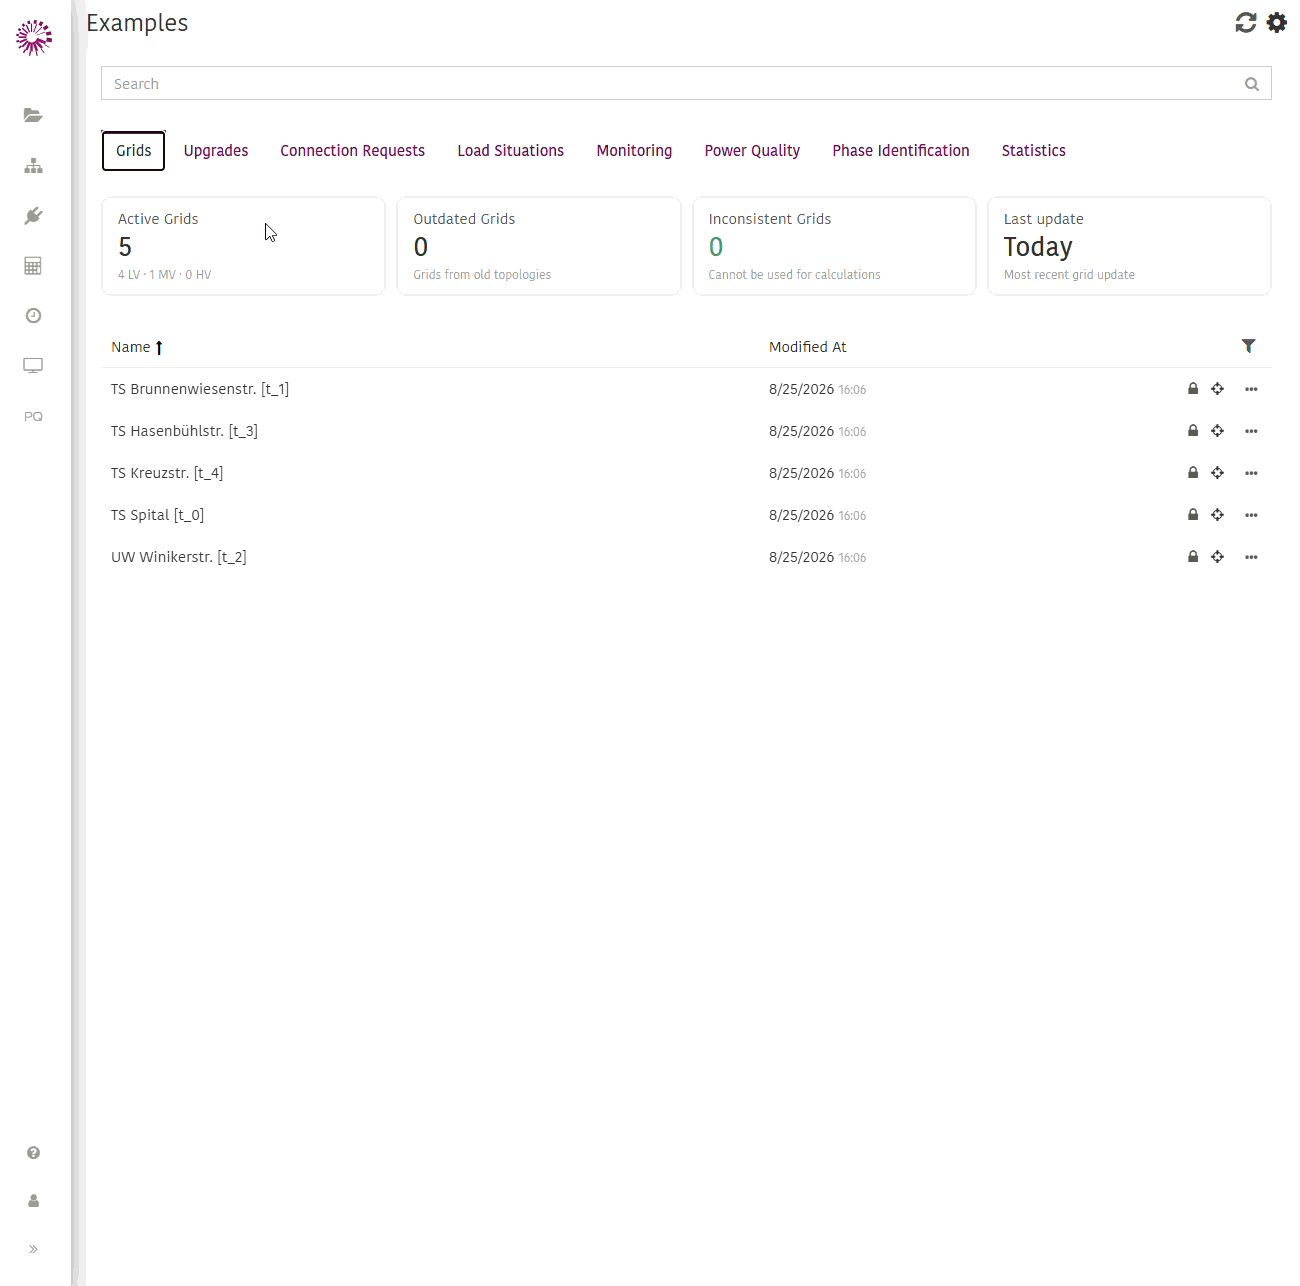This screenshot has height=1286, width=1300.
Task: Click the Inconsistent Grids summary card
Action: coord(834,246)
